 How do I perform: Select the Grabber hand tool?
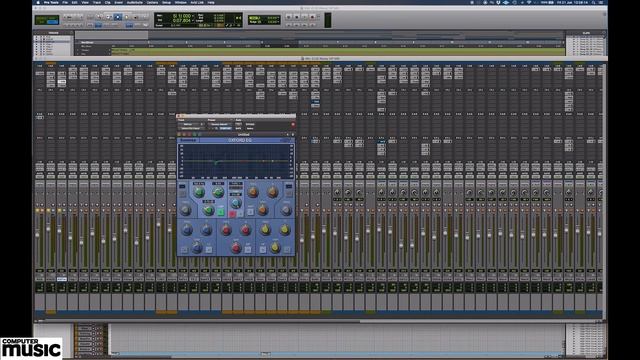tap(127, 17)
